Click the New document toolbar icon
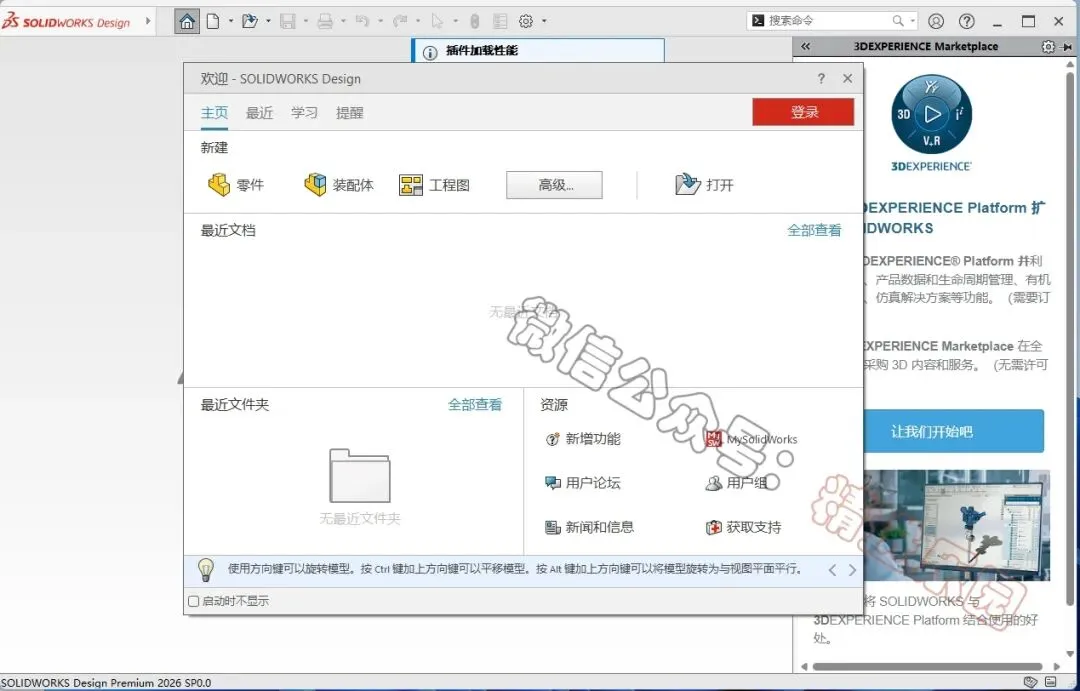The width and height of the screenshot is (1080, 691). (x=214, y=21)
